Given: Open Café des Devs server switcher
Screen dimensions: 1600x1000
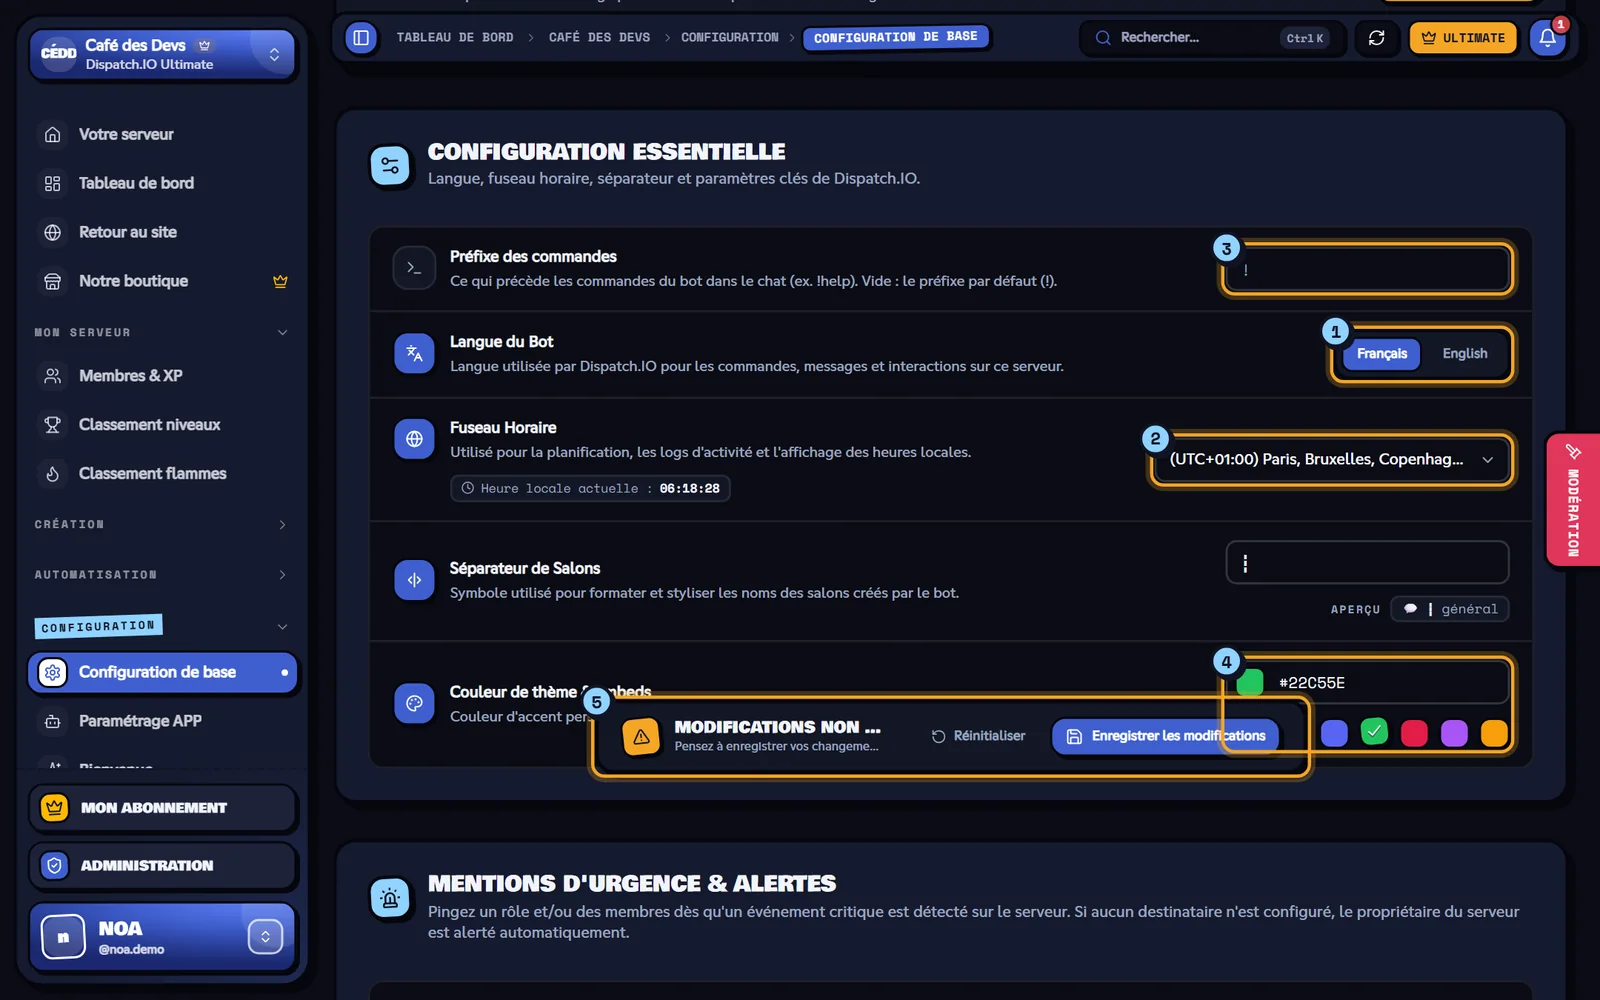Looking at the screenshot, I should (x=163, y=54).
